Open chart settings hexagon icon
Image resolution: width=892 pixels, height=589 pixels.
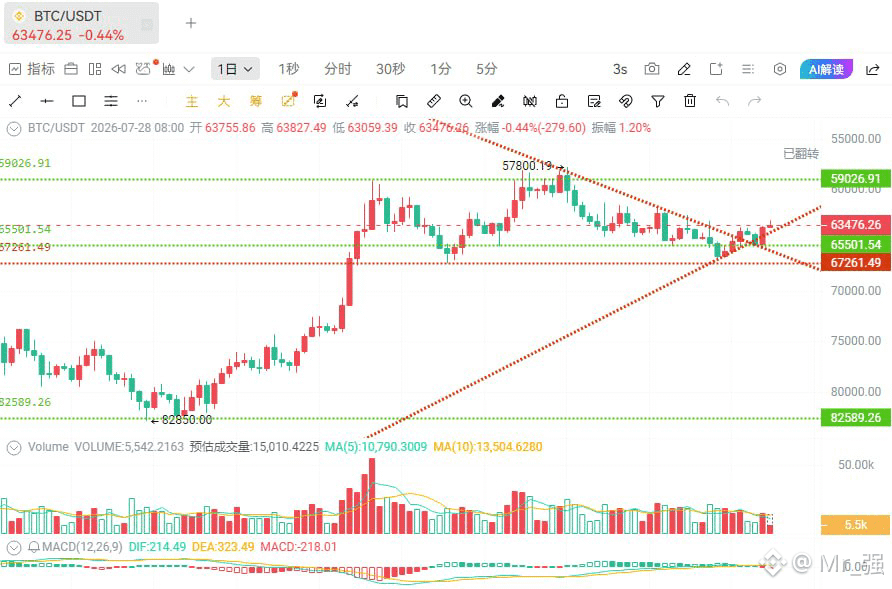coord(780,69)
